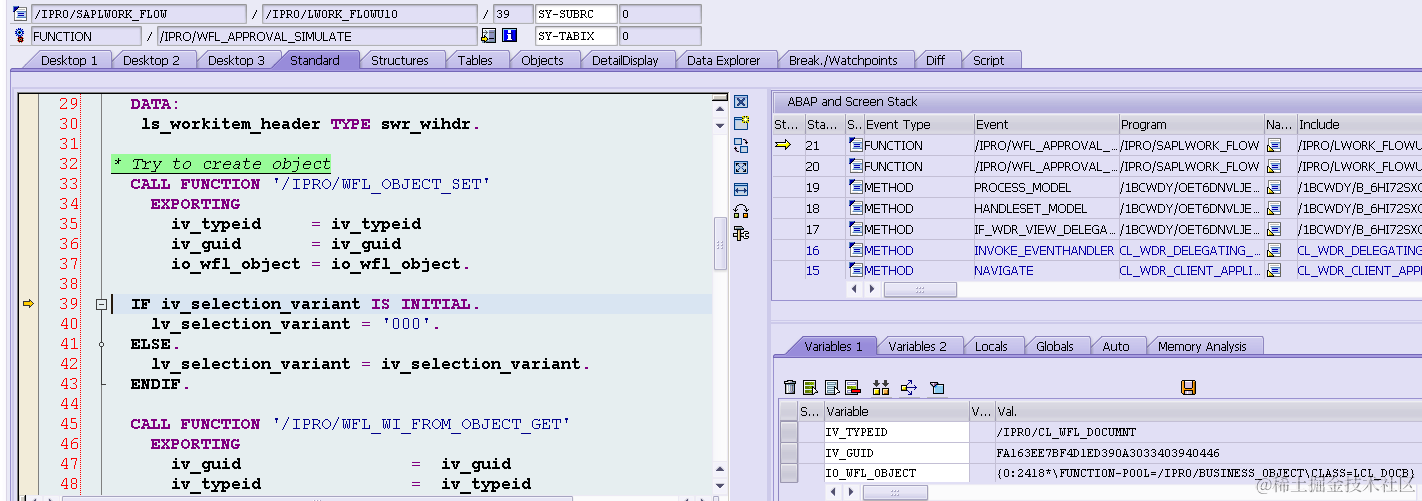This screenshot has width=1422, height=501.
Task: Click the navigation icon in stack row 21
Action: [1274, 145]
